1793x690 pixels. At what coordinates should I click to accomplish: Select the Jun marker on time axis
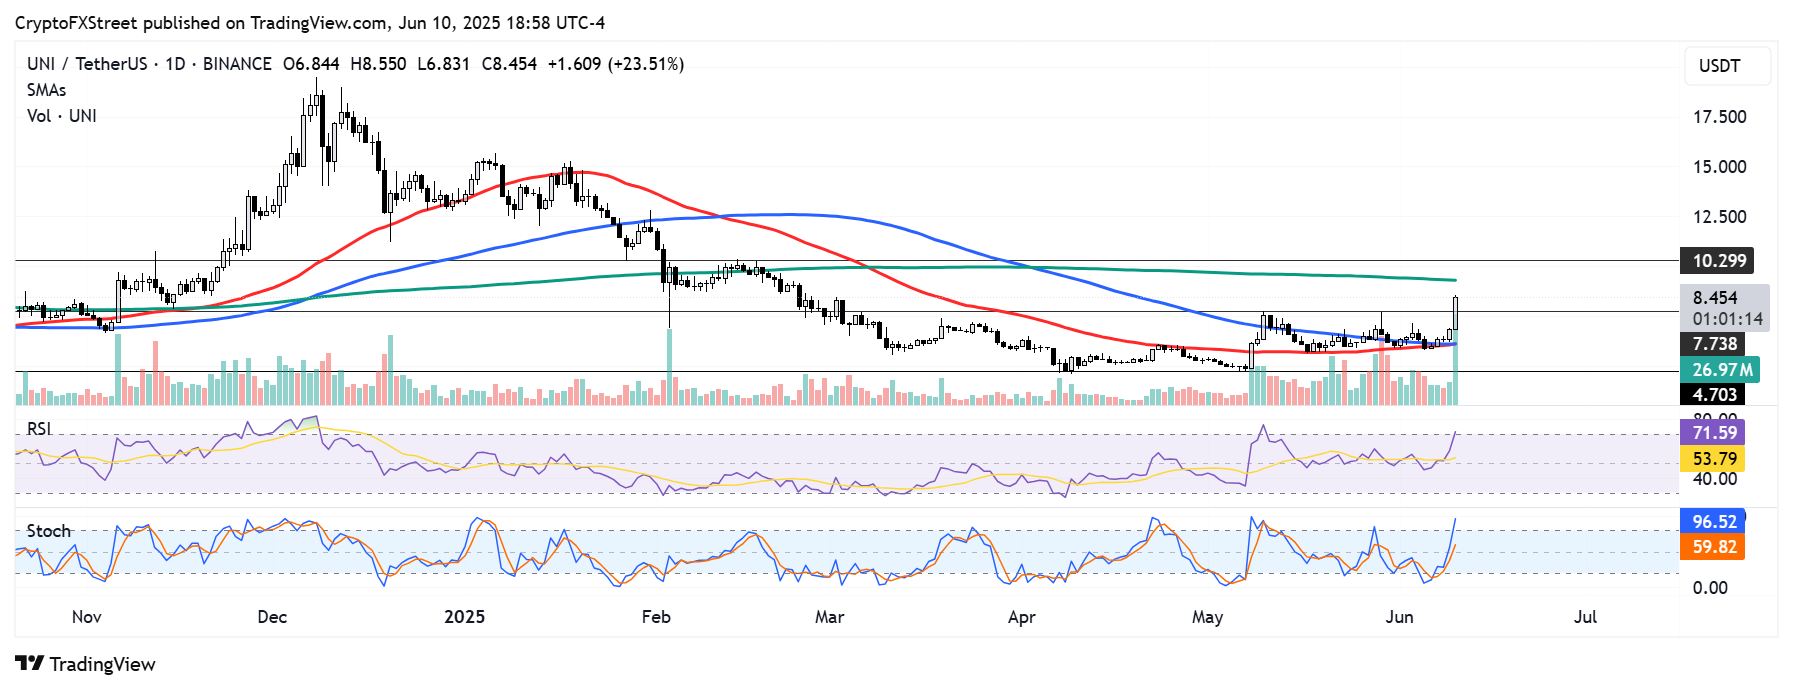coord(1399,617)
